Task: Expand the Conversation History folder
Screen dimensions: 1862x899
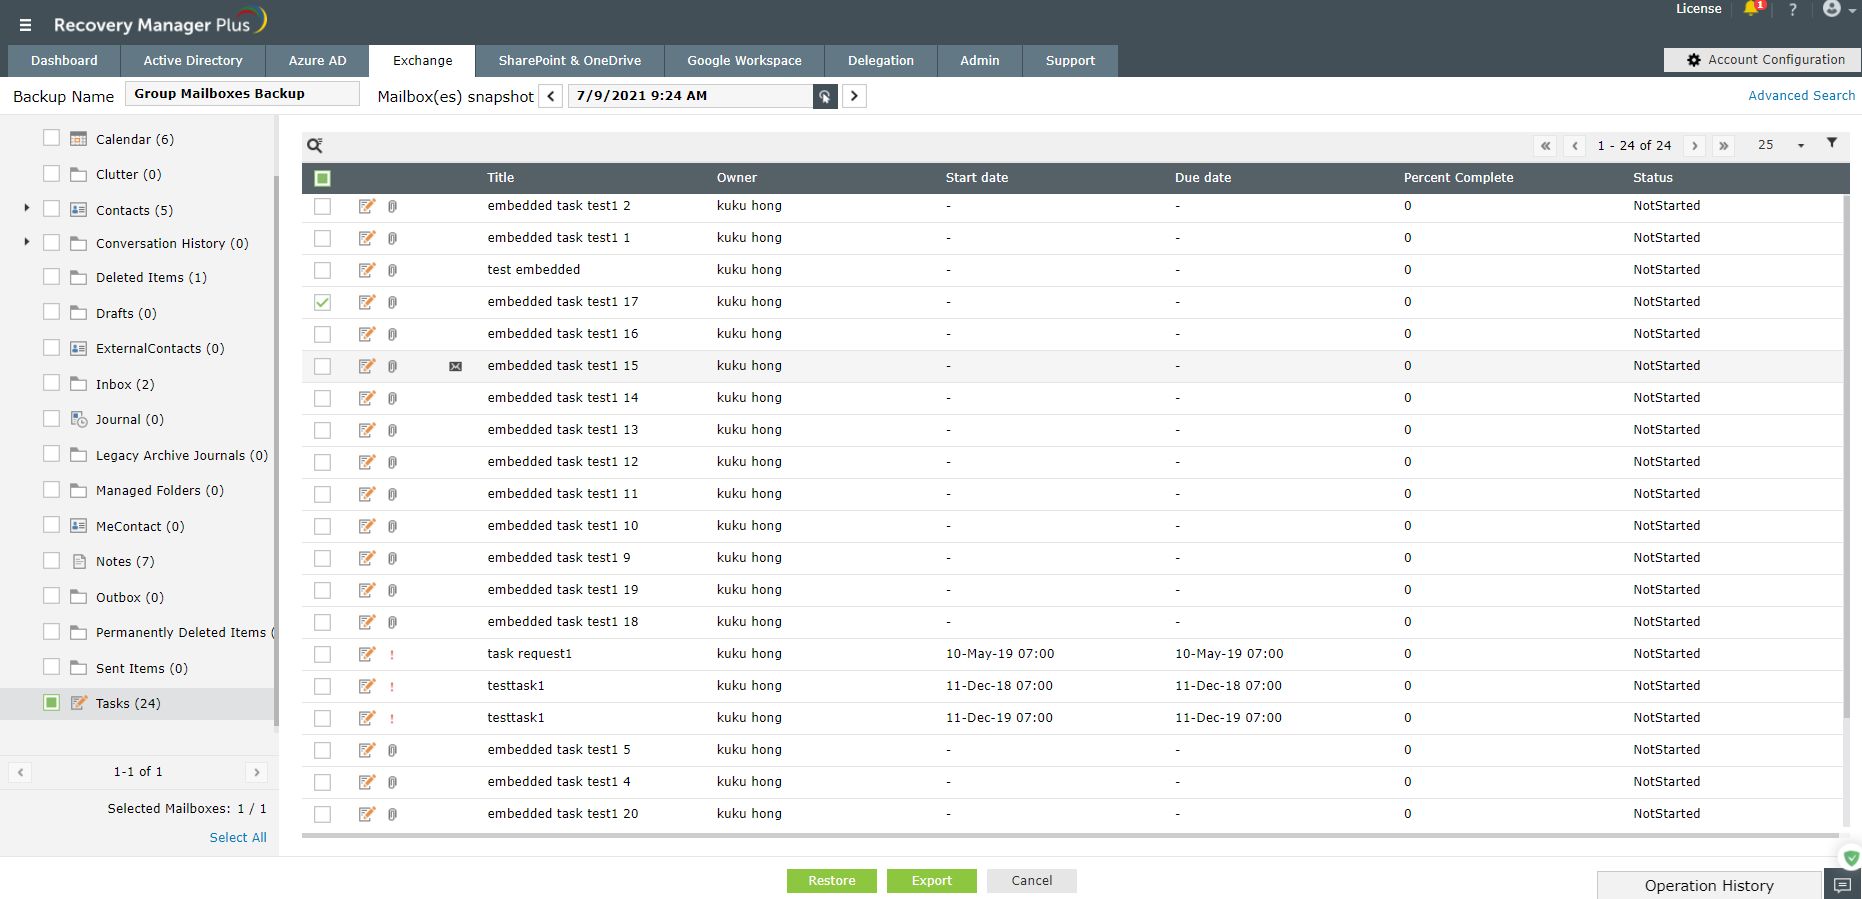Action: click(26, 242)
